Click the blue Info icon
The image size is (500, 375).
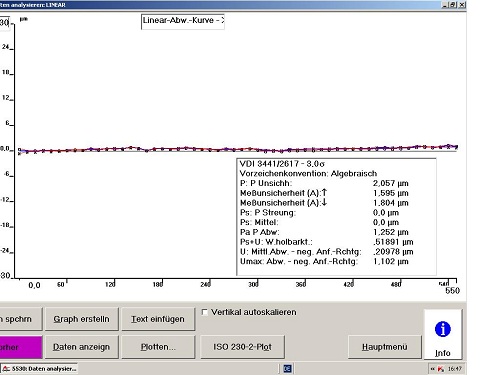tap(443, 329)
